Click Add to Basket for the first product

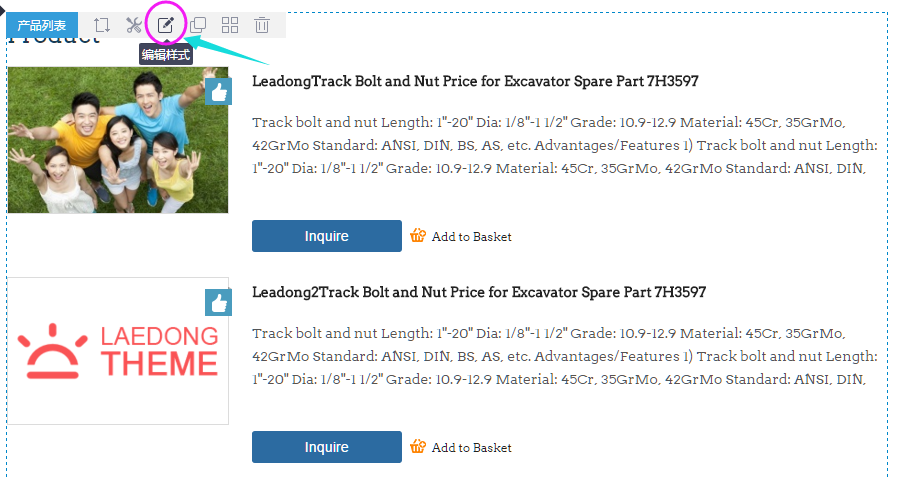[x=471, y=237]
